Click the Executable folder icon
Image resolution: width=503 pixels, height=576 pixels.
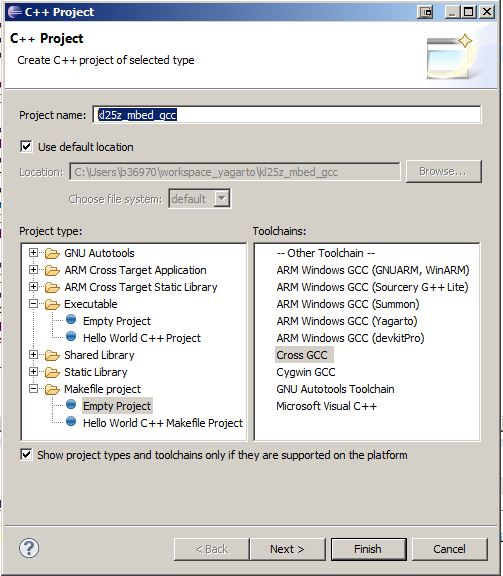click(x=52, y=304)
